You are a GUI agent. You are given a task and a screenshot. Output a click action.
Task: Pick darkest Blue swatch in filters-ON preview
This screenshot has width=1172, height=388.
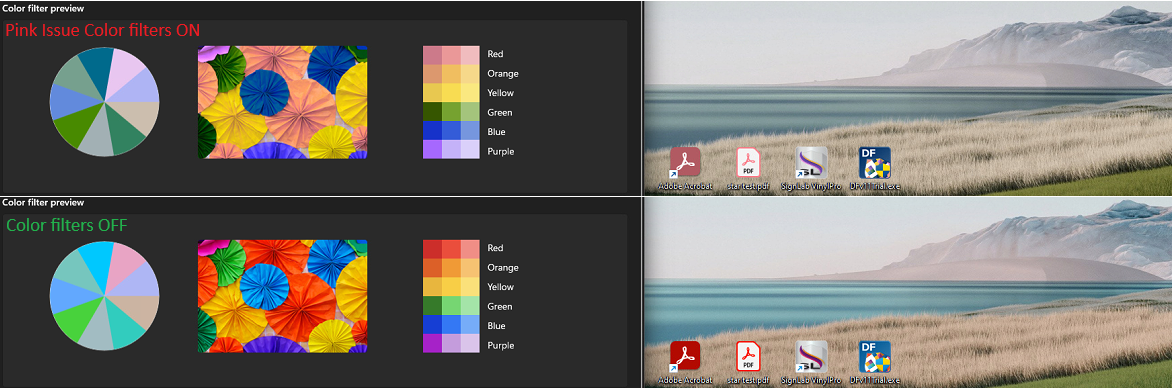432,131
